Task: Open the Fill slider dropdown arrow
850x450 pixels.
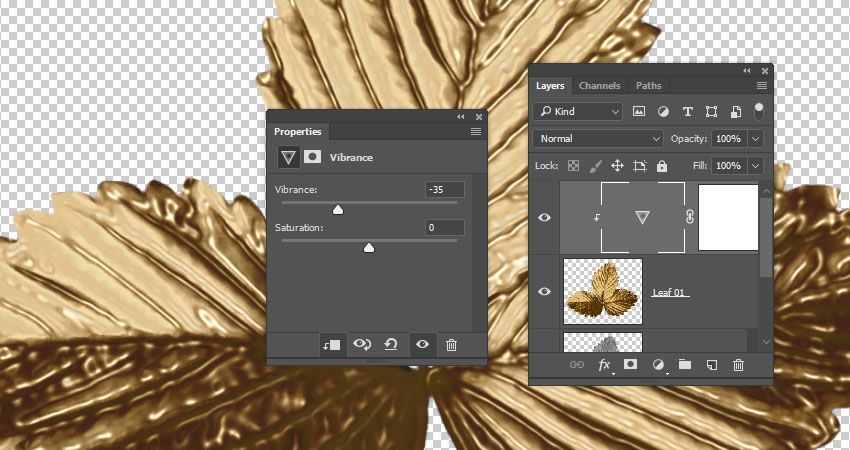Action: [x=756, y=165]
